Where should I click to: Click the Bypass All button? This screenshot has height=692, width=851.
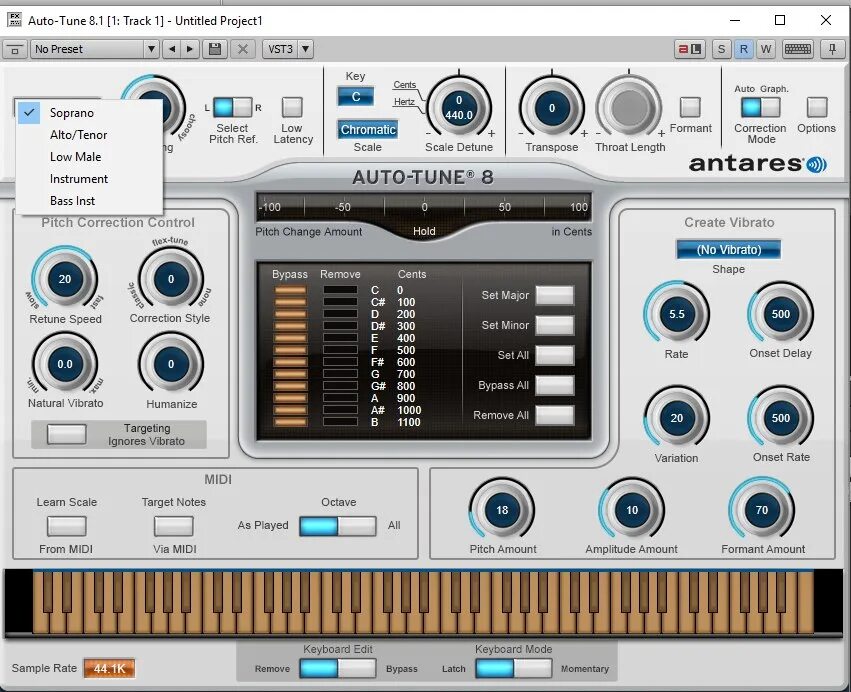[x=555, y=385]
